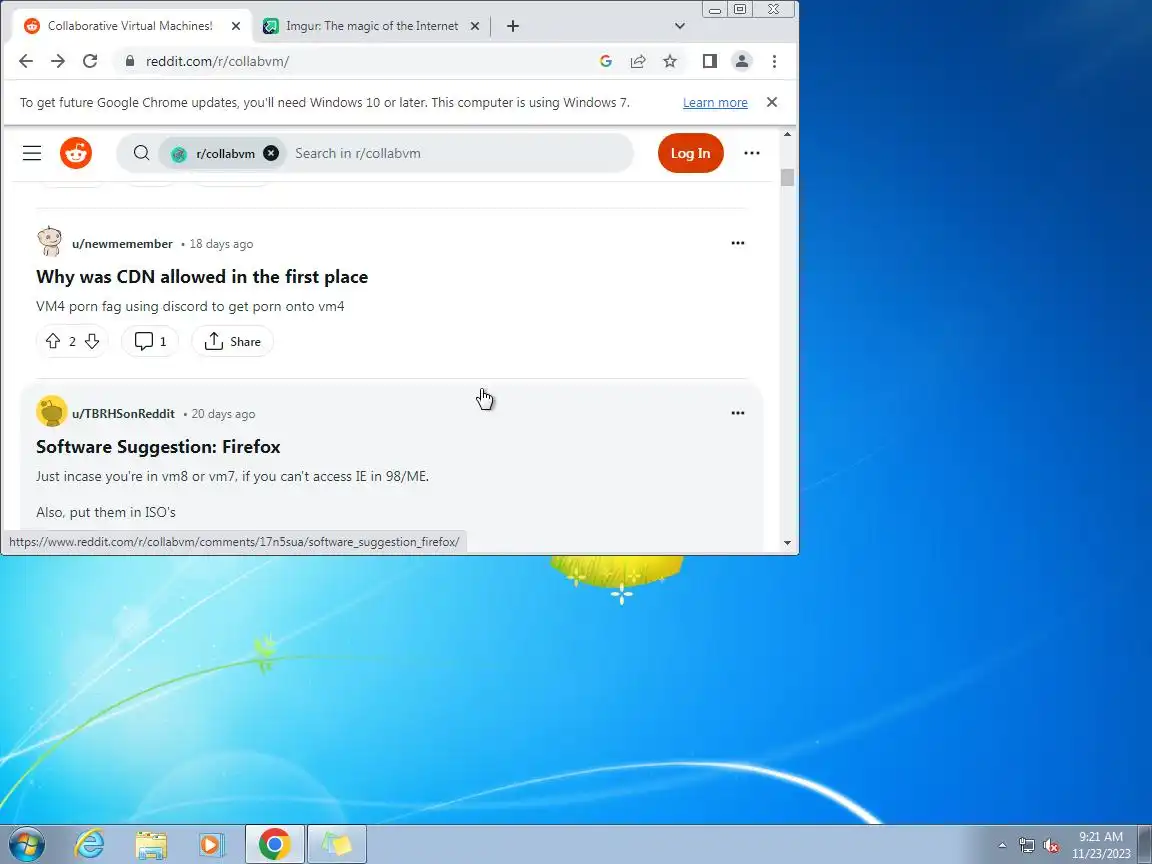Open options menu for the CDN post
This screenshot has width=1152, height=864.
coord(738,243)
